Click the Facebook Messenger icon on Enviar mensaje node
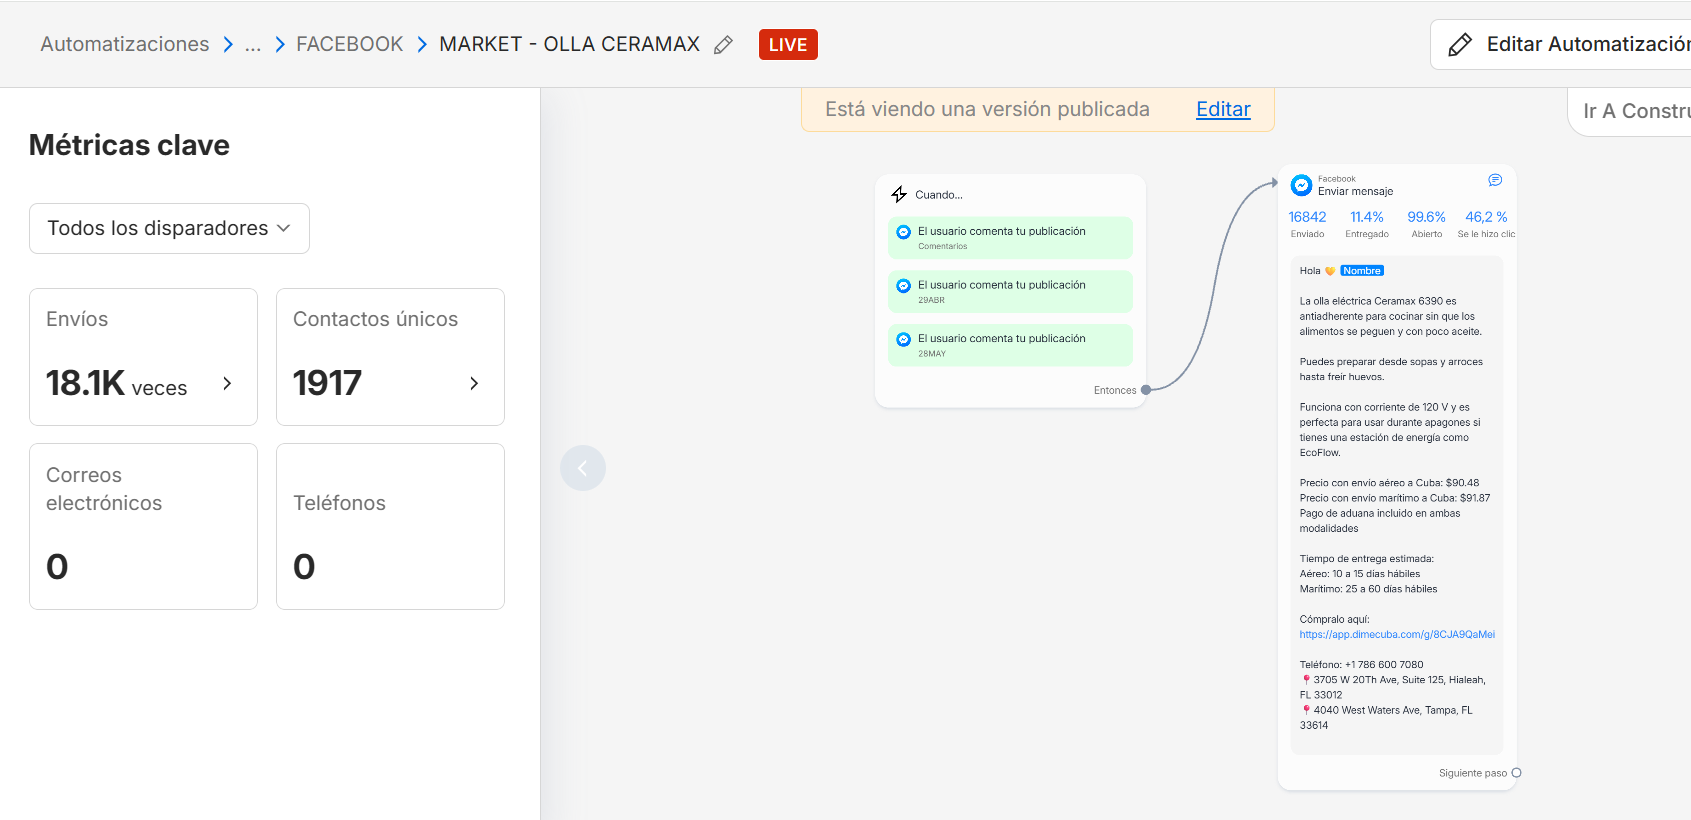Image resolution: width=1691 pixels, height=820 pixels. tap(1301, 185)
